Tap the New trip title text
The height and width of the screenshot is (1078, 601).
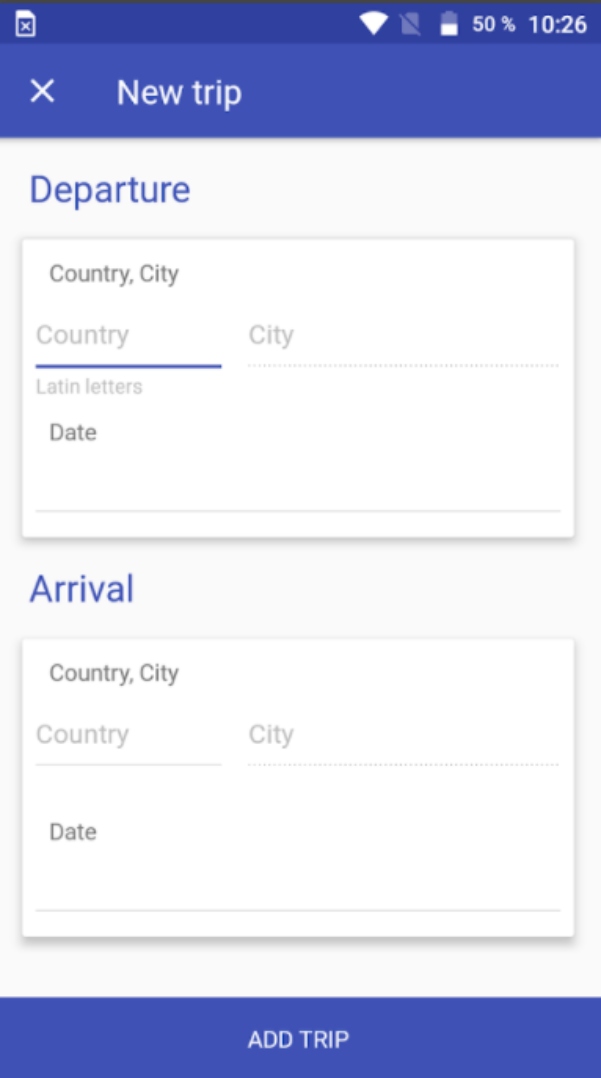tap(179, 93)
